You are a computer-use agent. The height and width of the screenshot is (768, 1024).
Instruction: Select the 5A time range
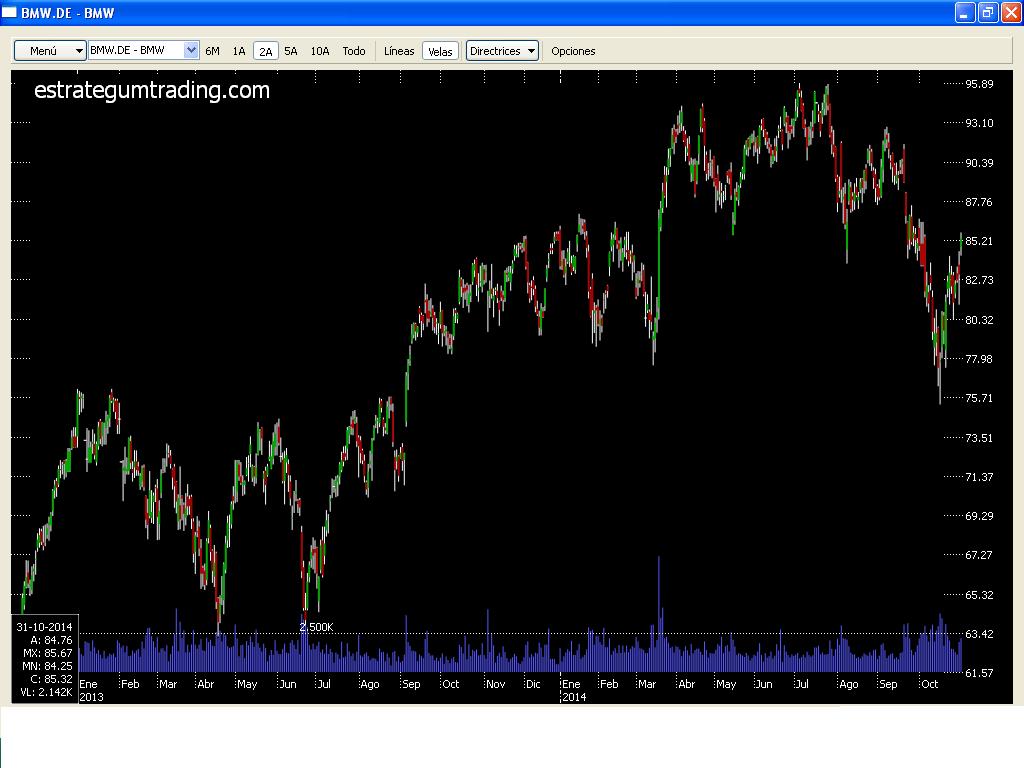291,51
